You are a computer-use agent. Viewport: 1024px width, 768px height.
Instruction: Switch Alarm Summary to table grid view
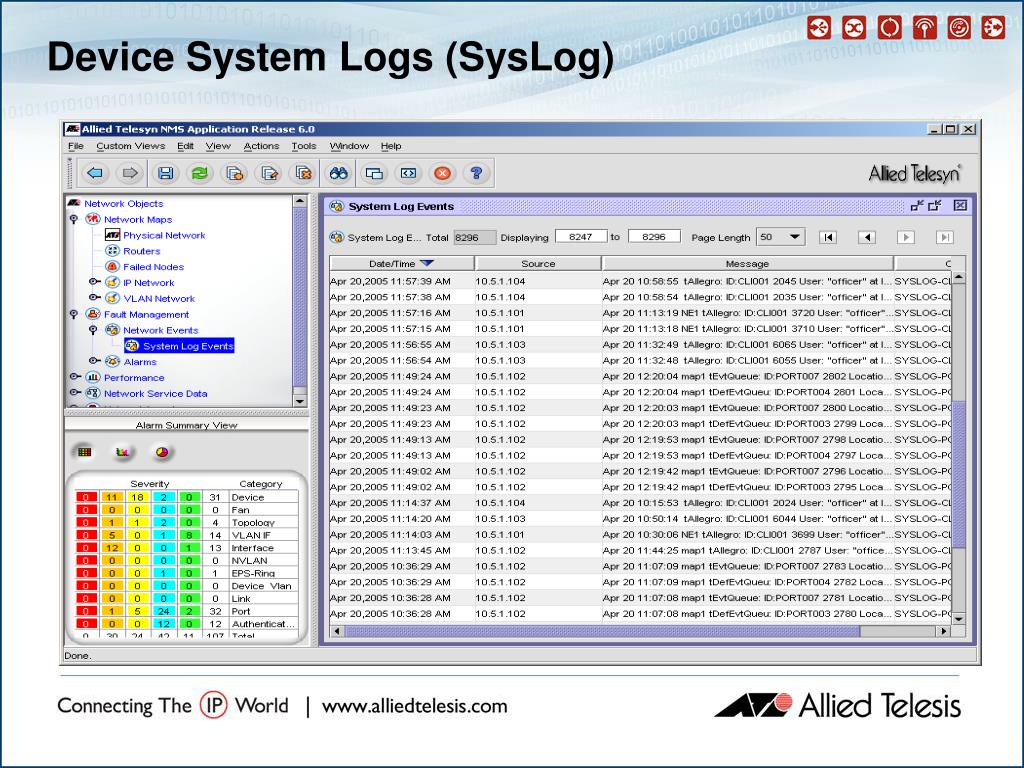85,452
